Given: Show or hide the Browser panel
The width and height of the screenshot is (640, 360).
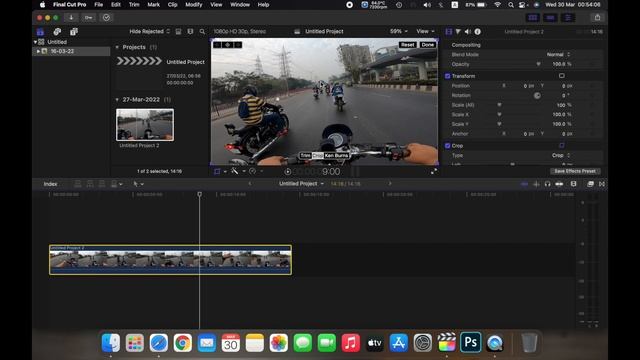Looking at the screenshot, I should (x=533, y=18).
